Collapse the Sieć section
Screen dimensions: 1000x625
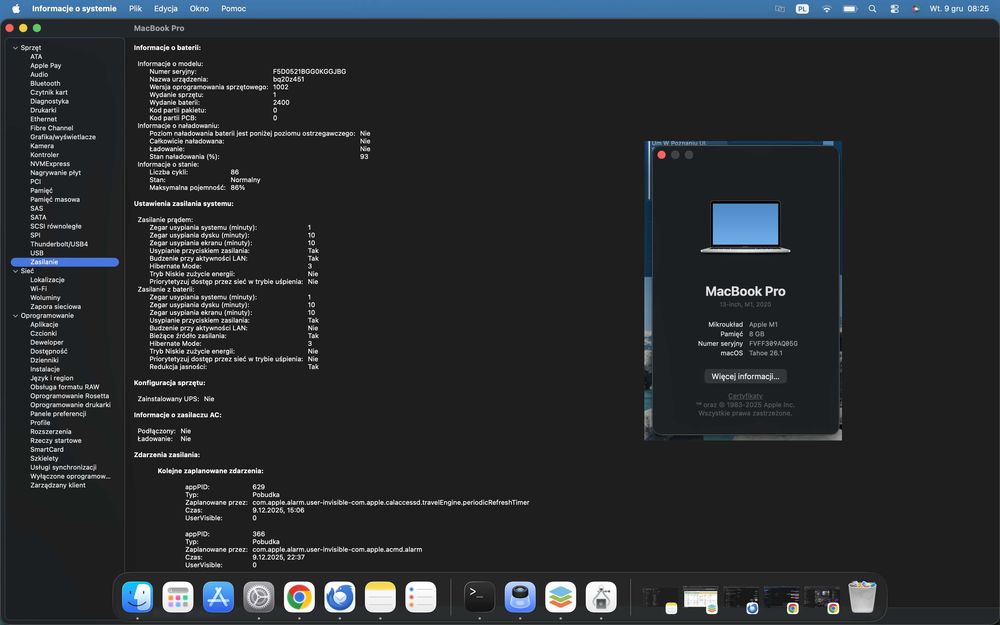point(15,271)
